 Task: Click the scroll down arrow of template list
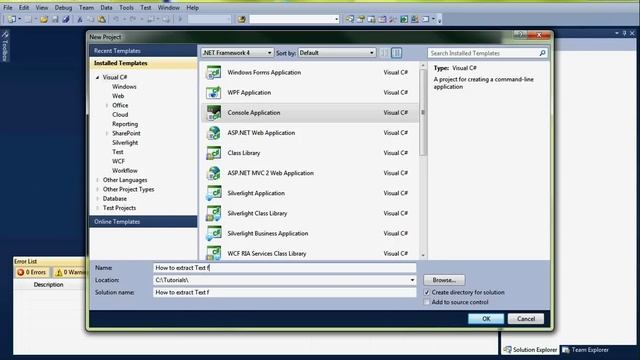[x=423, y=256]
